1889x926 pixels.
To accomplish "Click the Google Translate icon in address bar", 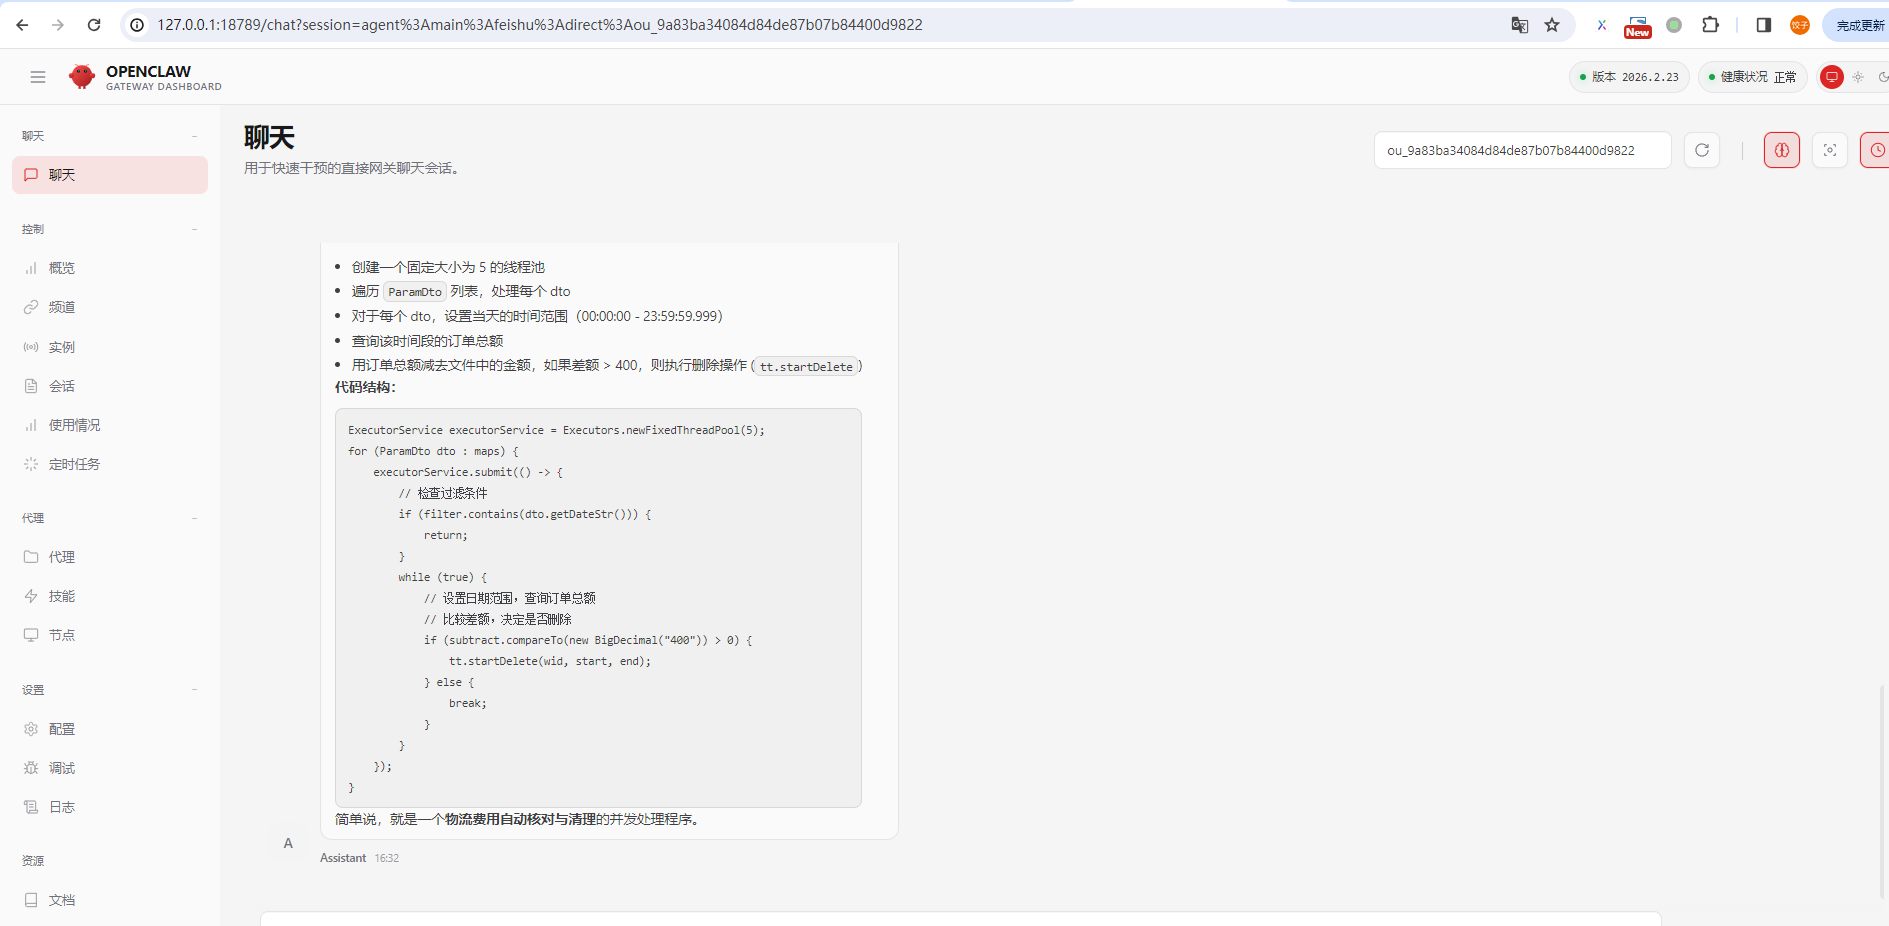I will (1520, 25).
